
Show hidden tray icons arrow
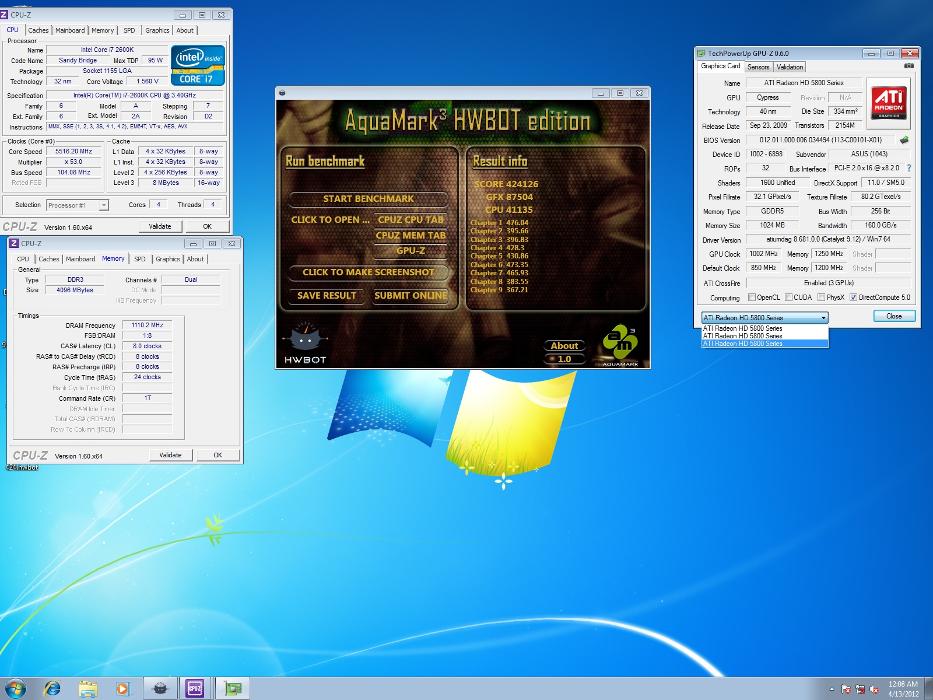tap(831, 689)
